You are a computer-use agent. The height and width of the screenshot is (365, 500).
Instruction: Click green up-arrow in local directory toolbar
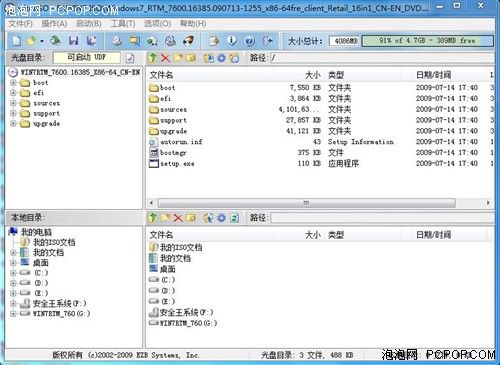click(153, 218)
